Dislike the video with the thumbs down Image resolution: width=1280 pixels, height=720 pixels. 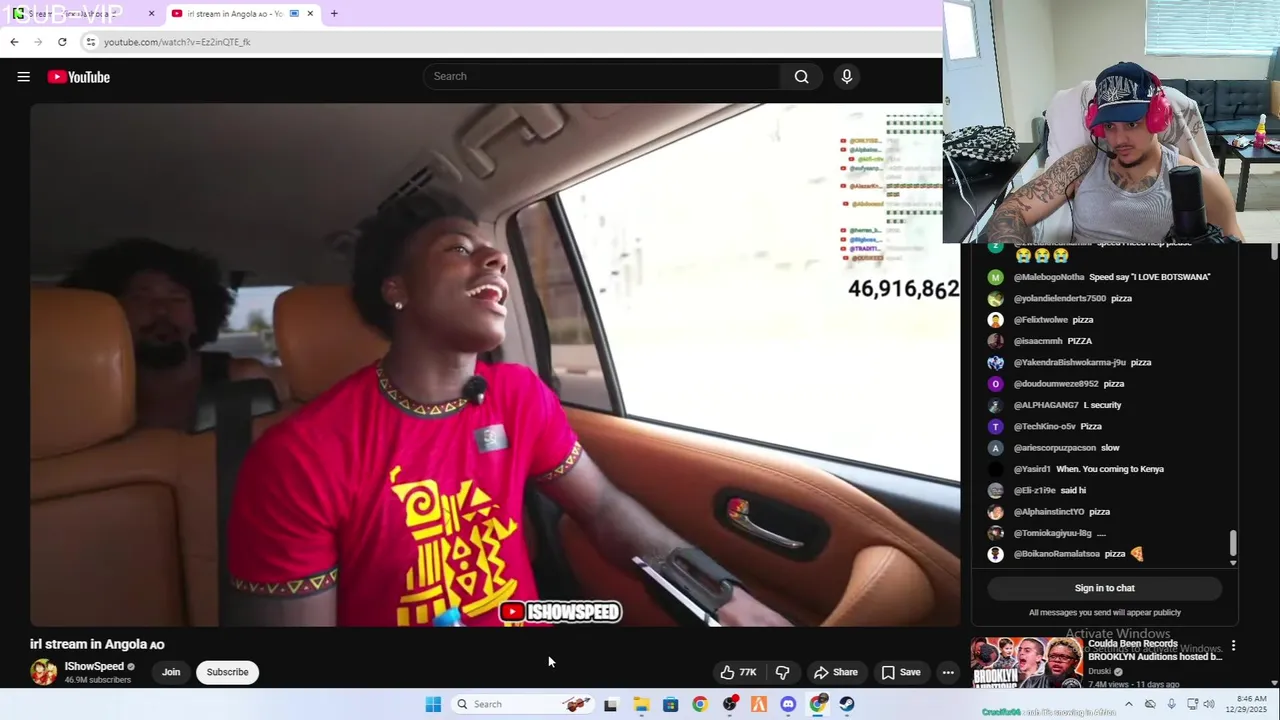click(783, 672)
